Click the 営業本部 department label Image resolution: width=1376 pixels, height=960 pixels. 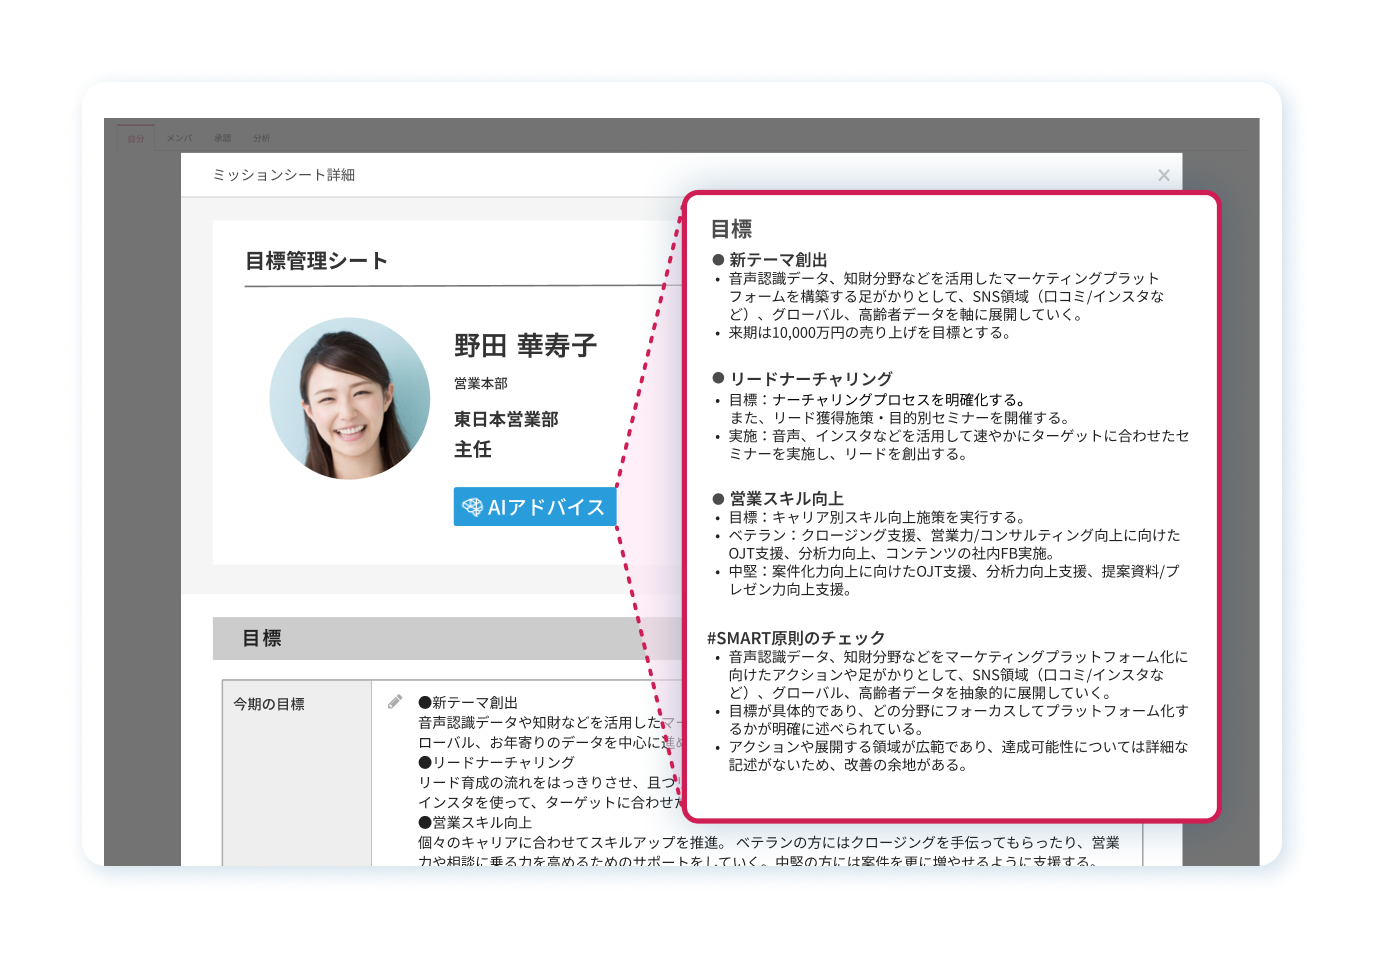point(480,384)
